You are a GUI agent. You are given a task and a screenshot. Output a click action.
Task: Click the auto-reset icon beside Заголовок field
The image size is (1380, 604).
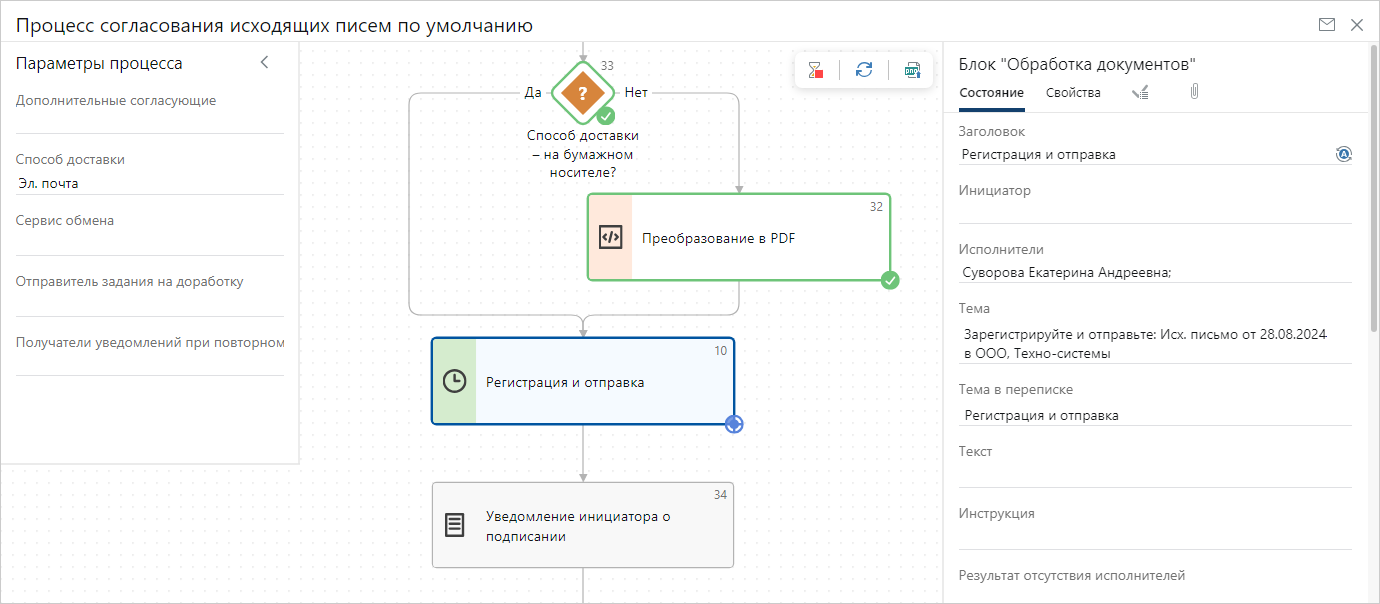[1343, 154]
